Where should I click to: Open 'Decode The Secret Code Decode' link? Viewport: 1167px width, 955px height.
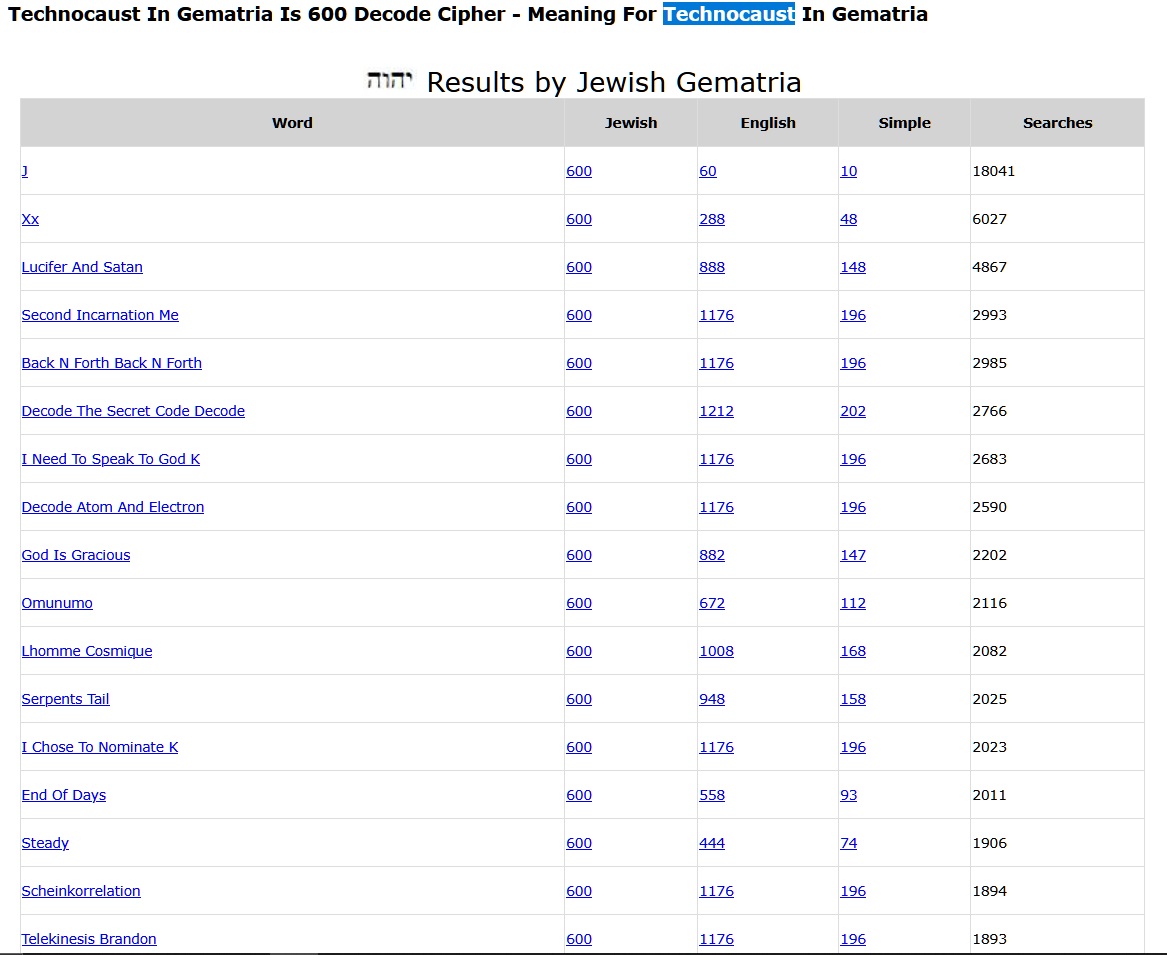(133, 411)
